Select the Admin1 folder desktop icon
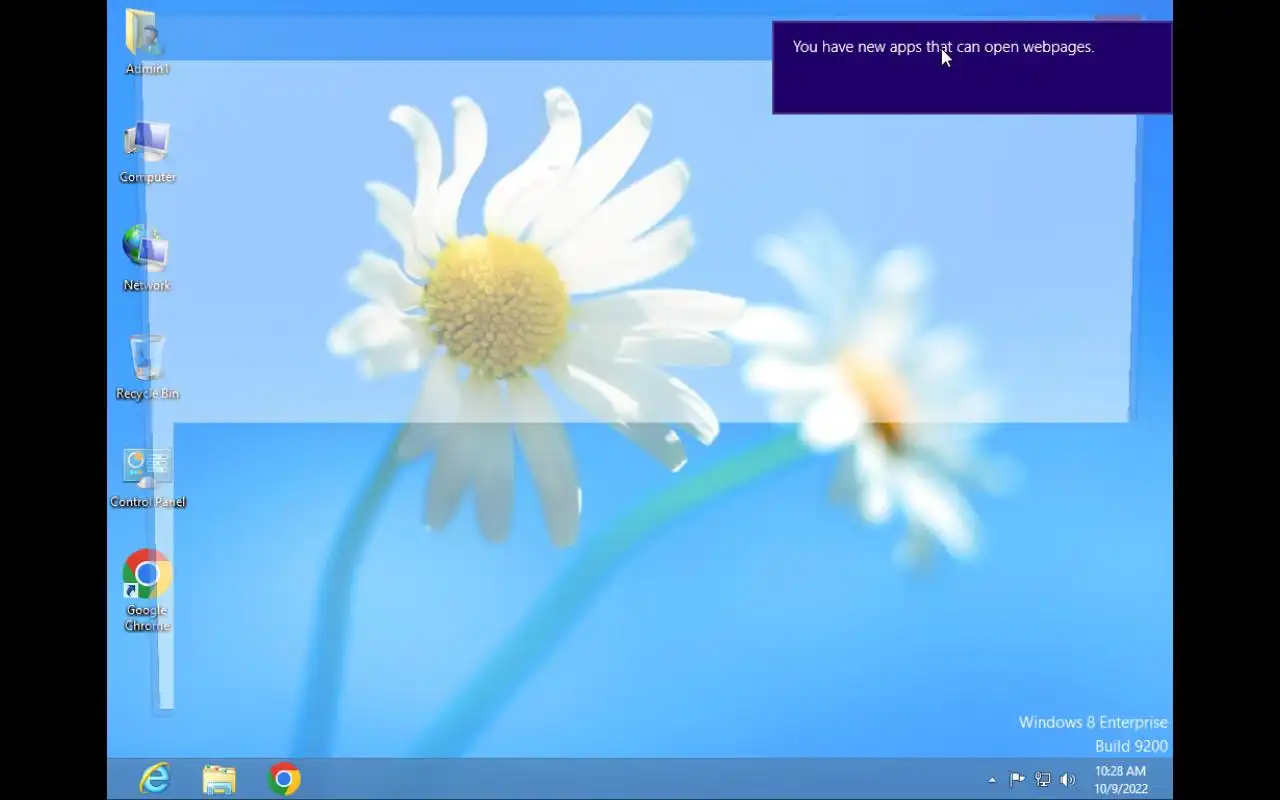Viewport: 1280px width, 800px height. point(147,42)
